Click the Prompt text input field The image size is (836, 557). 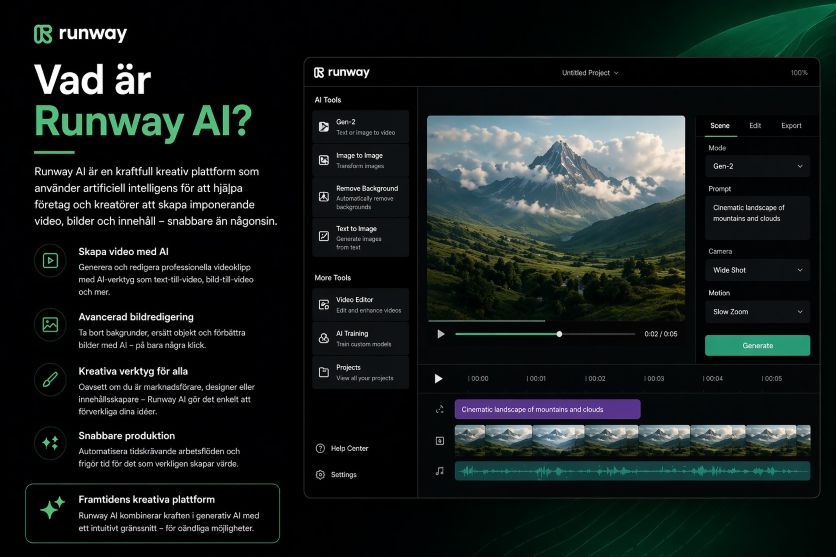[757, 218]
